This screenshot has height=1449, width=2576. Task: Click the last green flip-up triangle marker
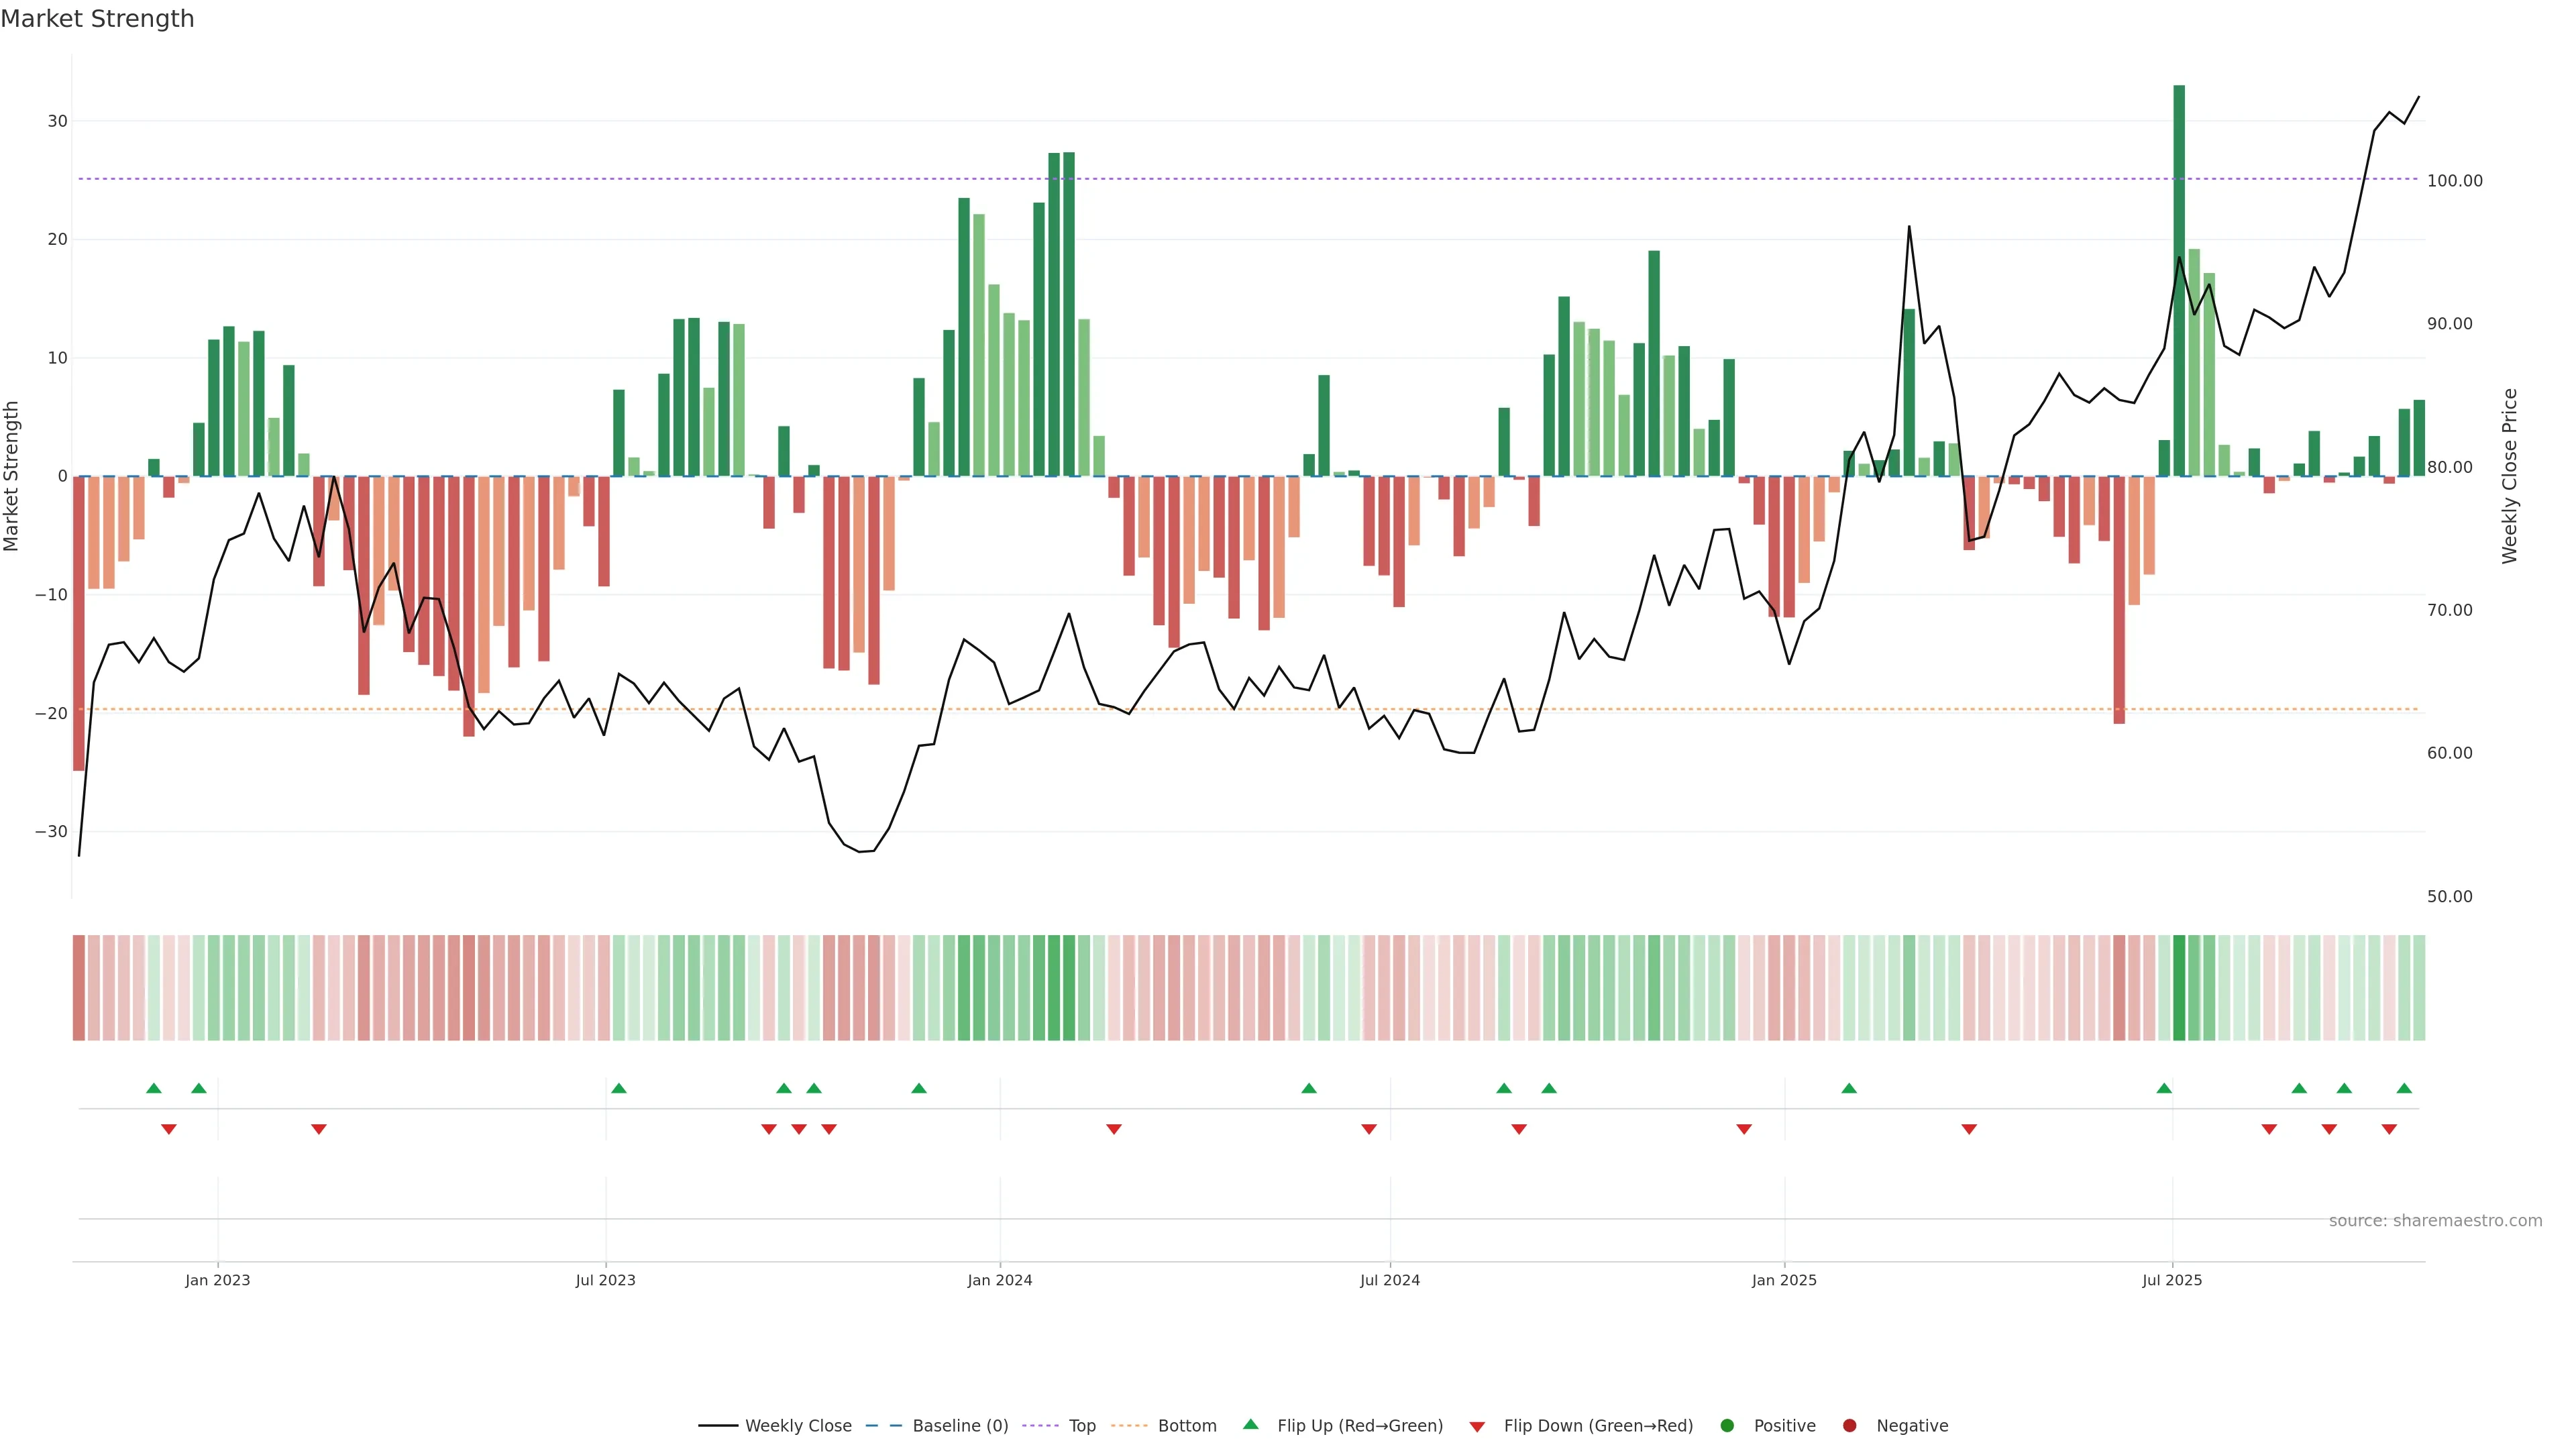coord(2404,1088)
